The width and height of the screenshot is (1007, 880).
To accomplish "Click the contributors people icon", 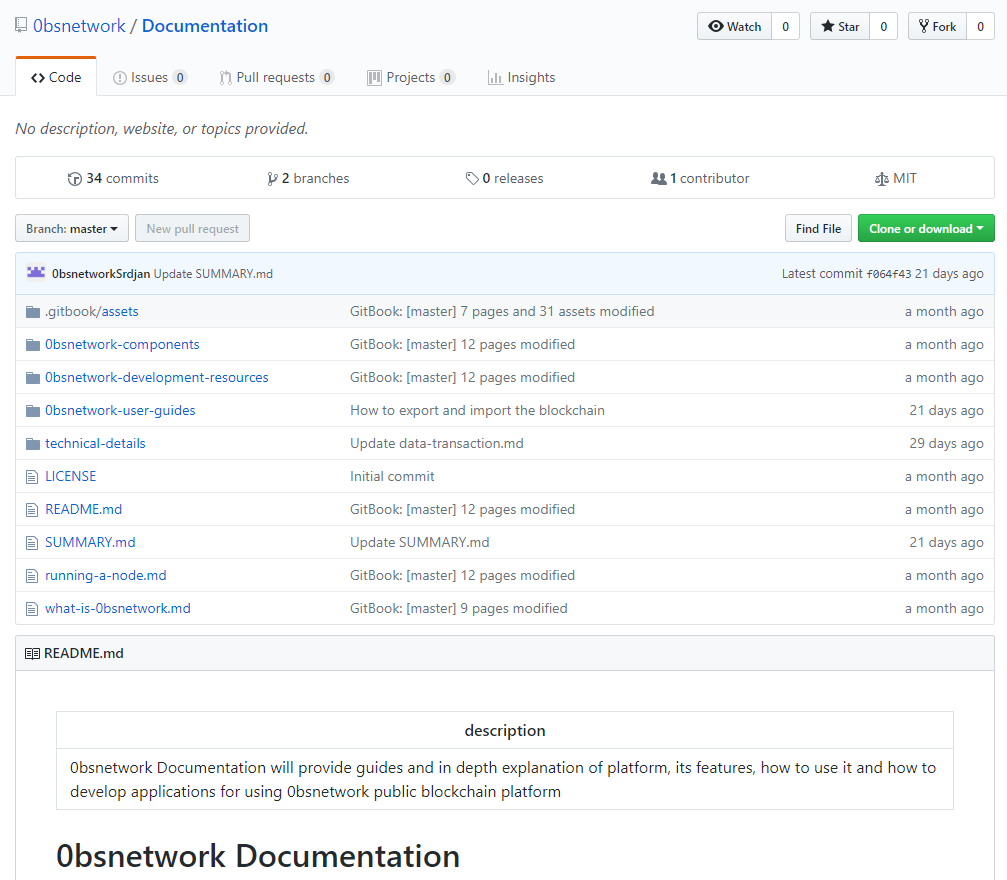I will (659, 179).
